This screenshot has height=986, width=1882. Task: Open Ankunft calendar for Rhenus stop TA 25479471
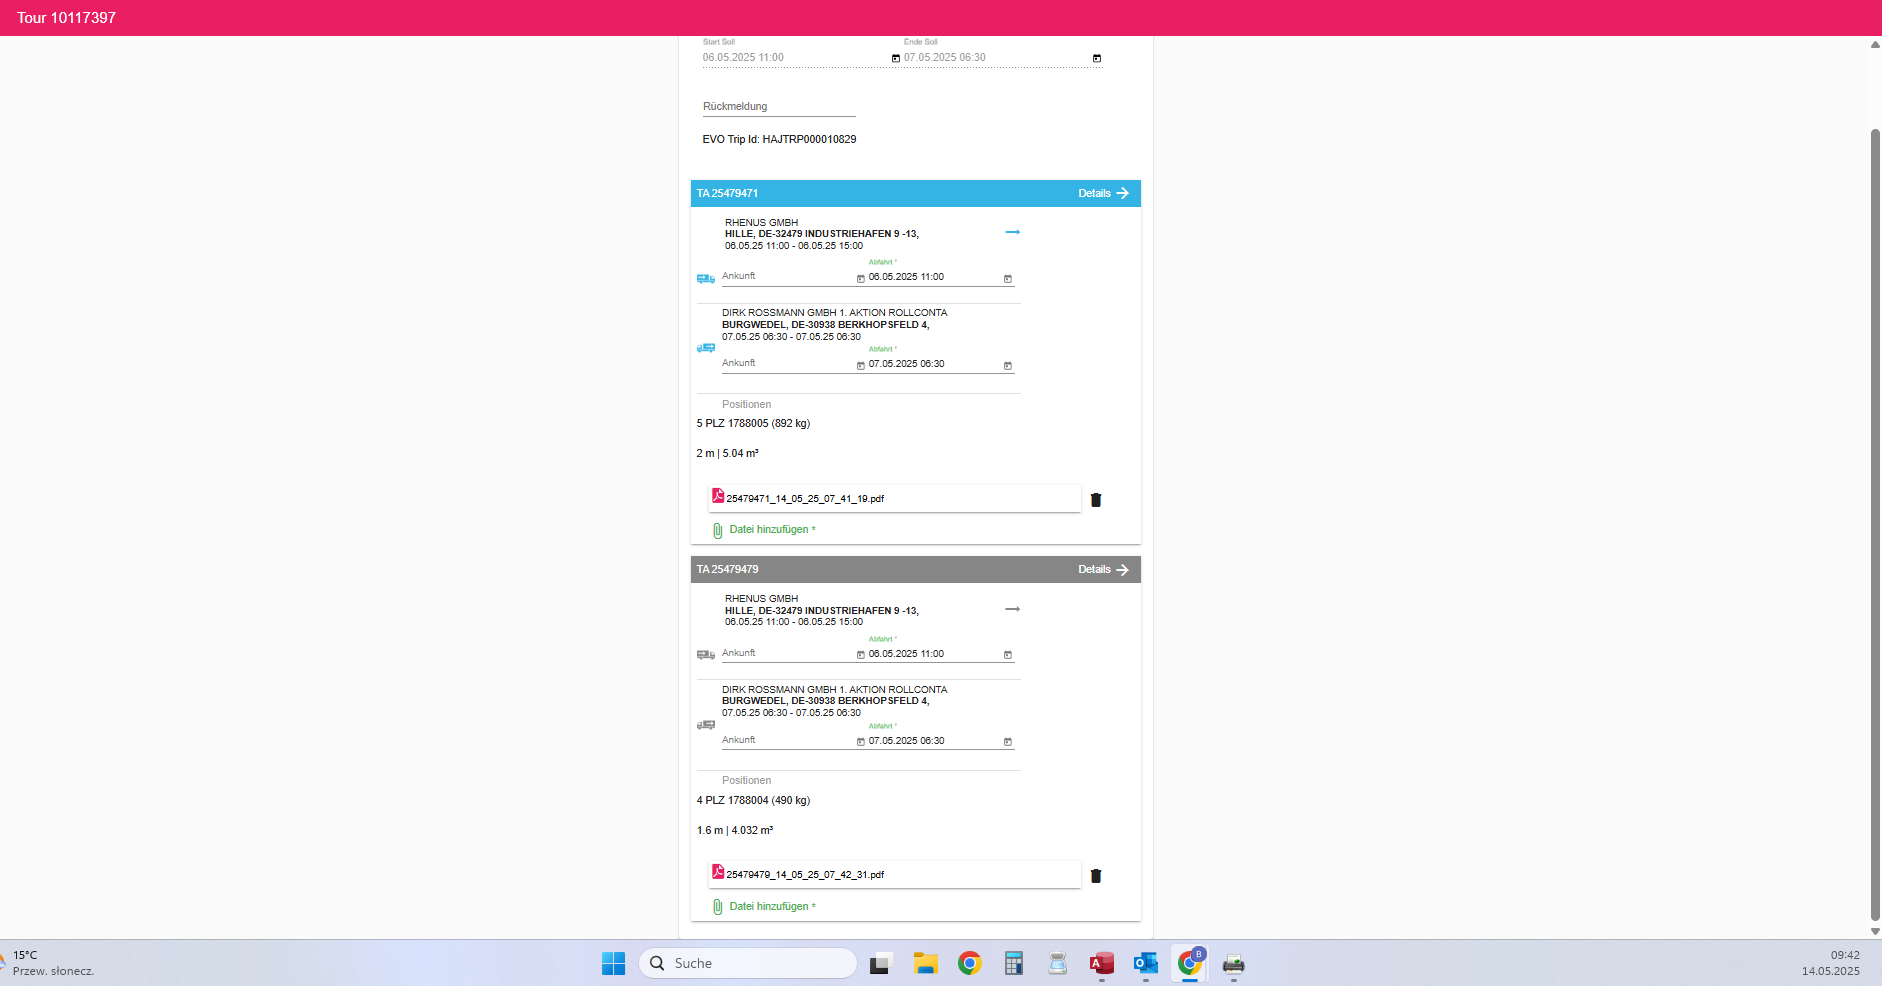(860, 279)
